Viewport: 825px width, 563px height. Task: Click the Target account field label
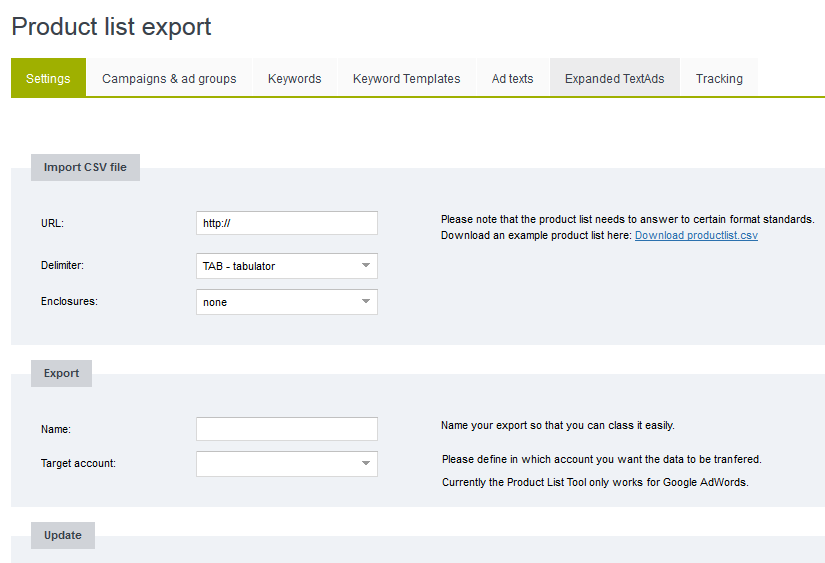click(78, 464)
